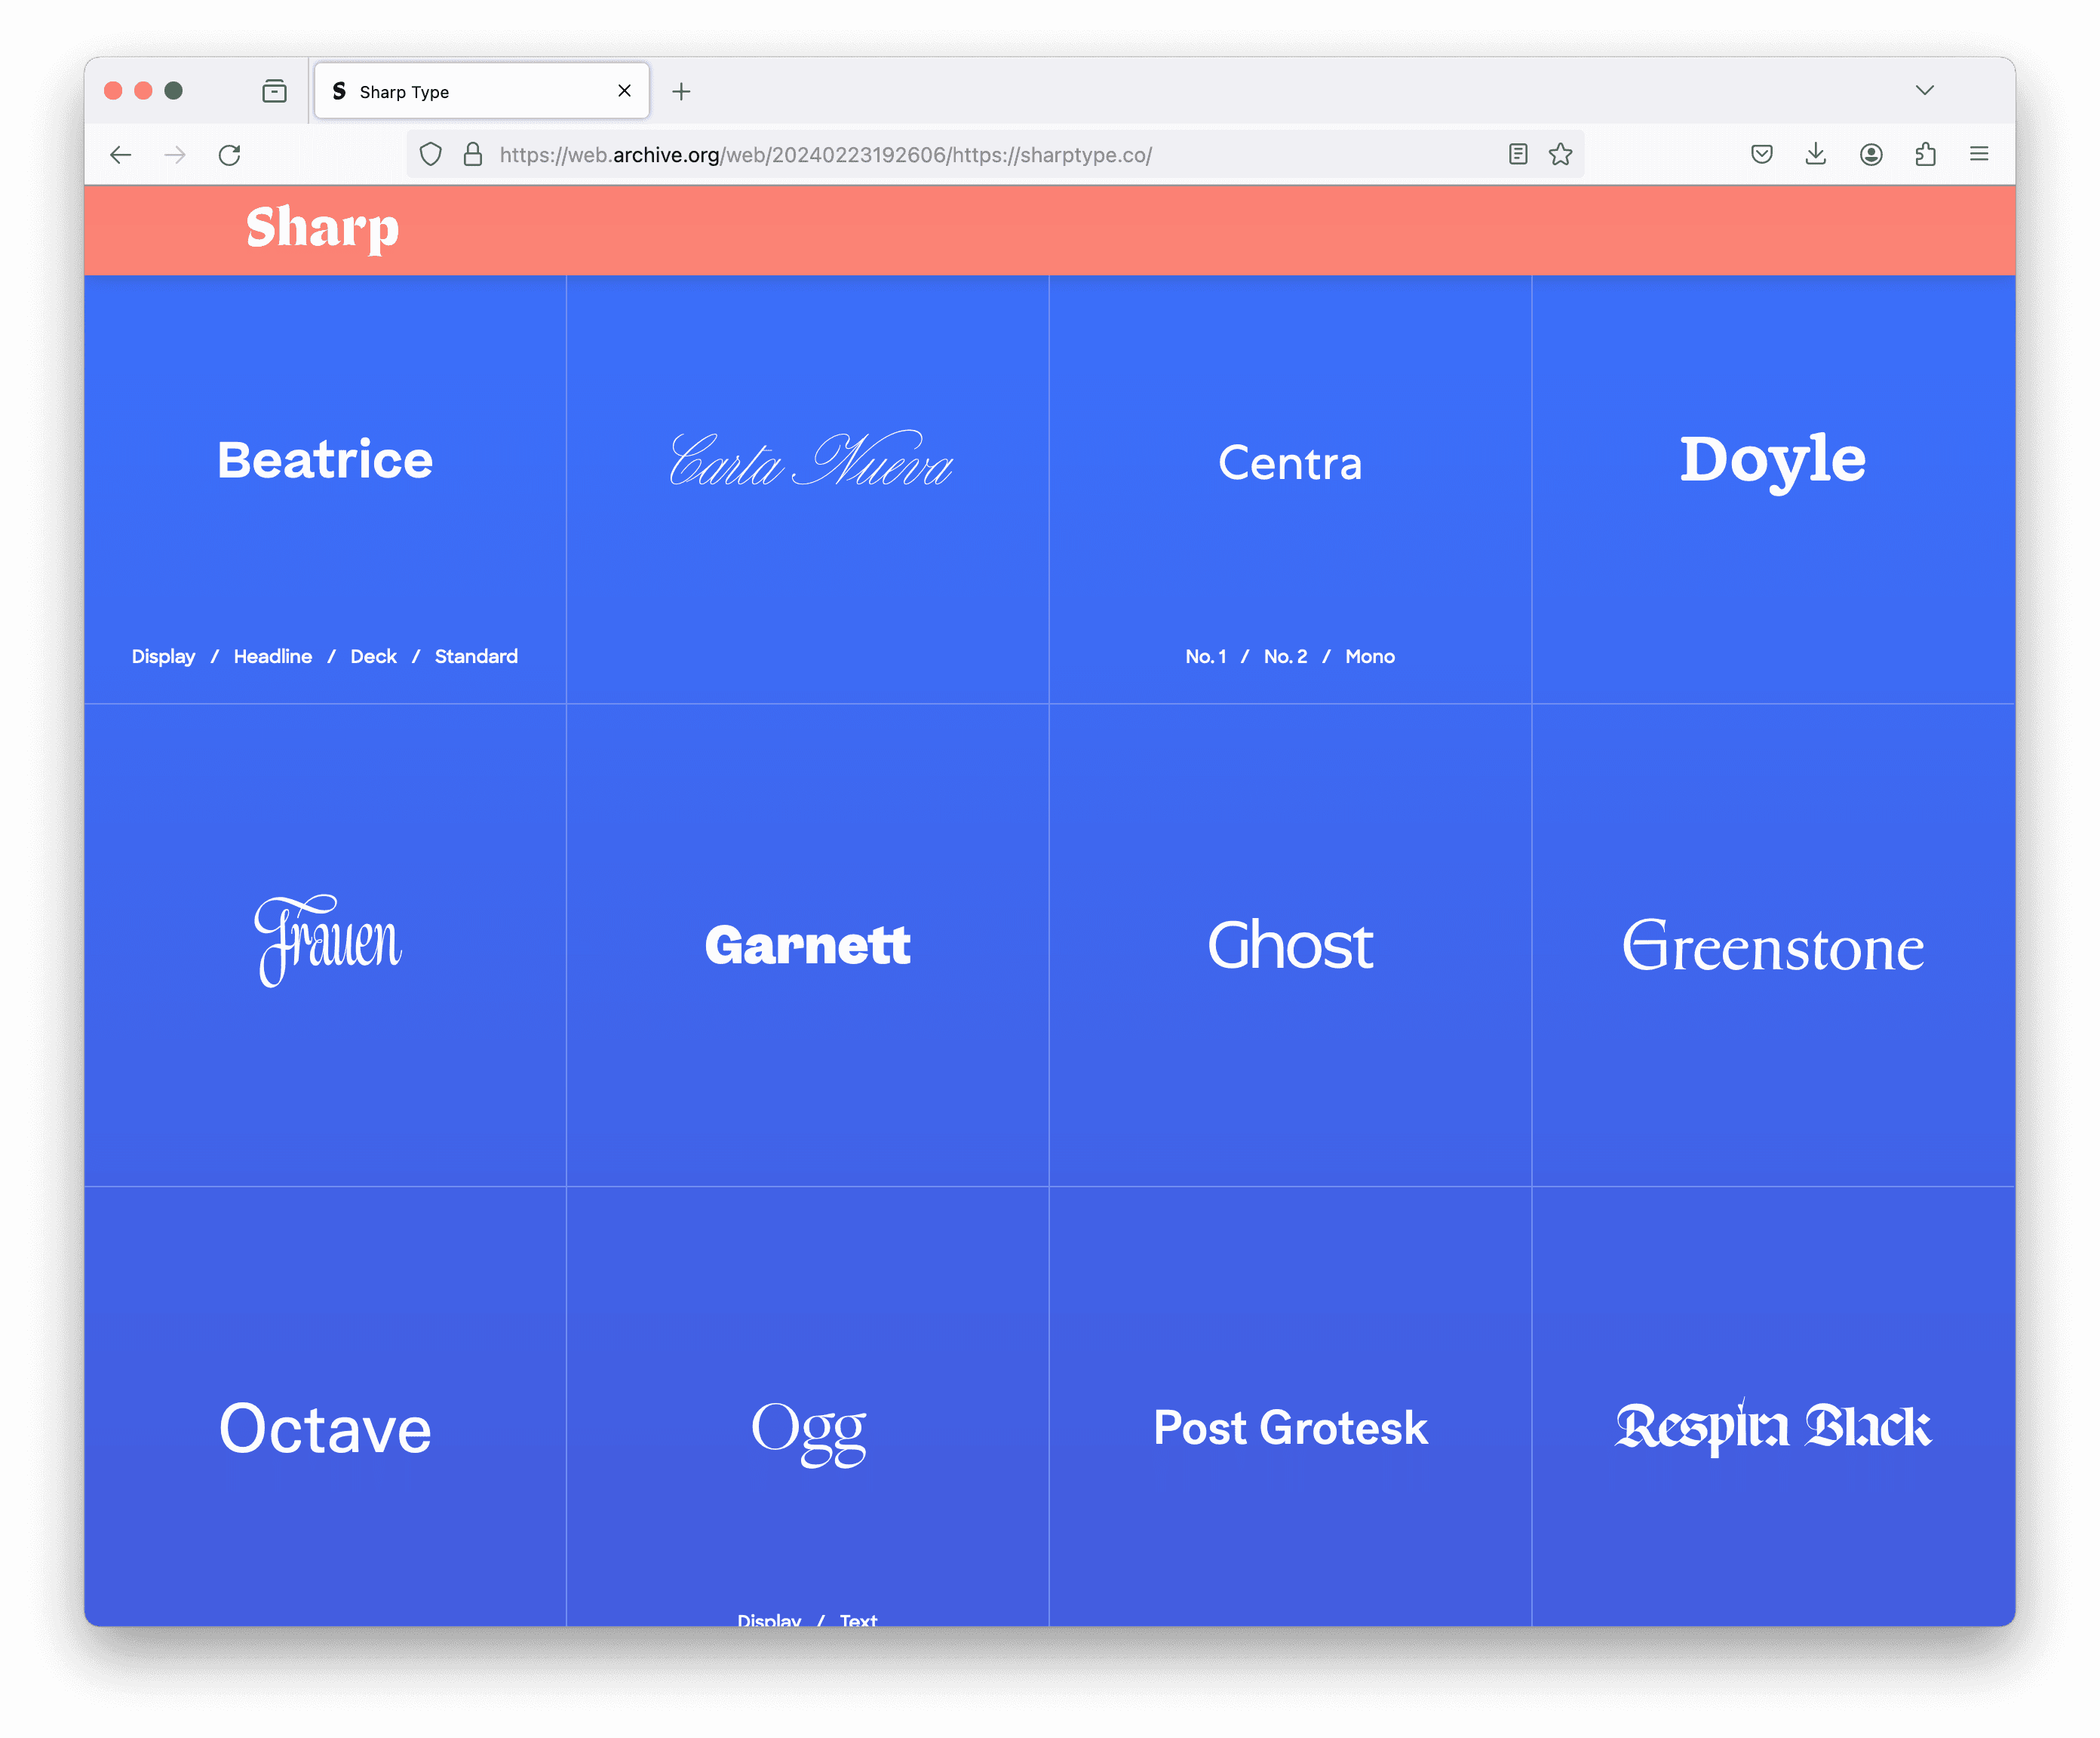2100x1738 pixels.
Task: Close the Sharp Type tab
Action: pos(625,91)
